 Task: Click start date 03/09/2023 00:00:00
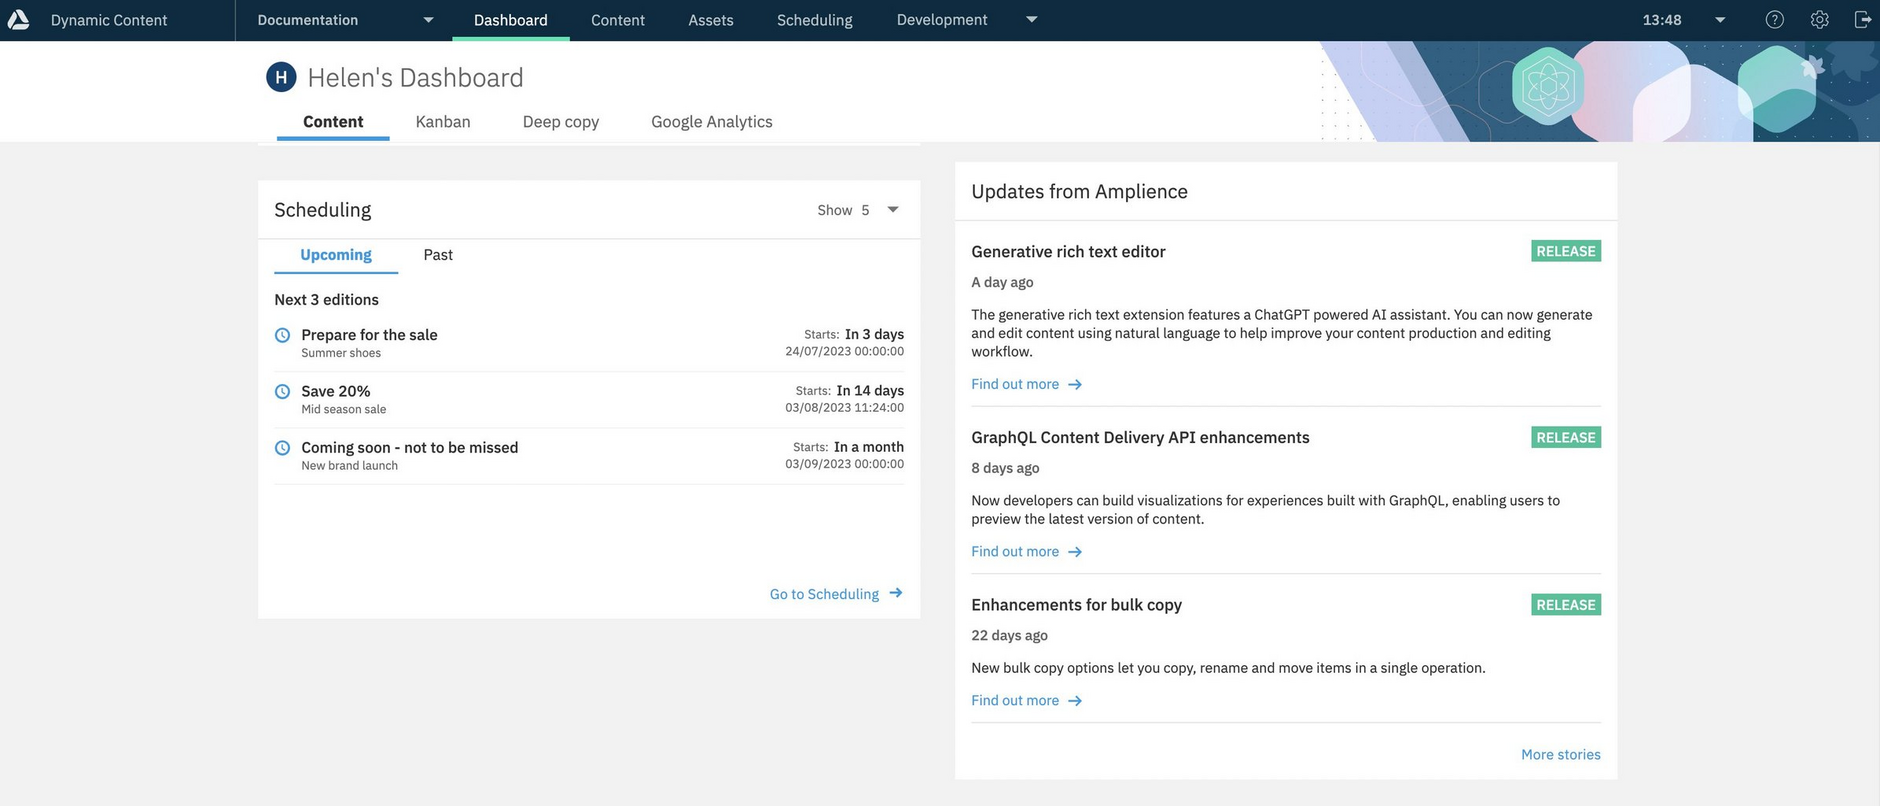click(x=845, y=464)
